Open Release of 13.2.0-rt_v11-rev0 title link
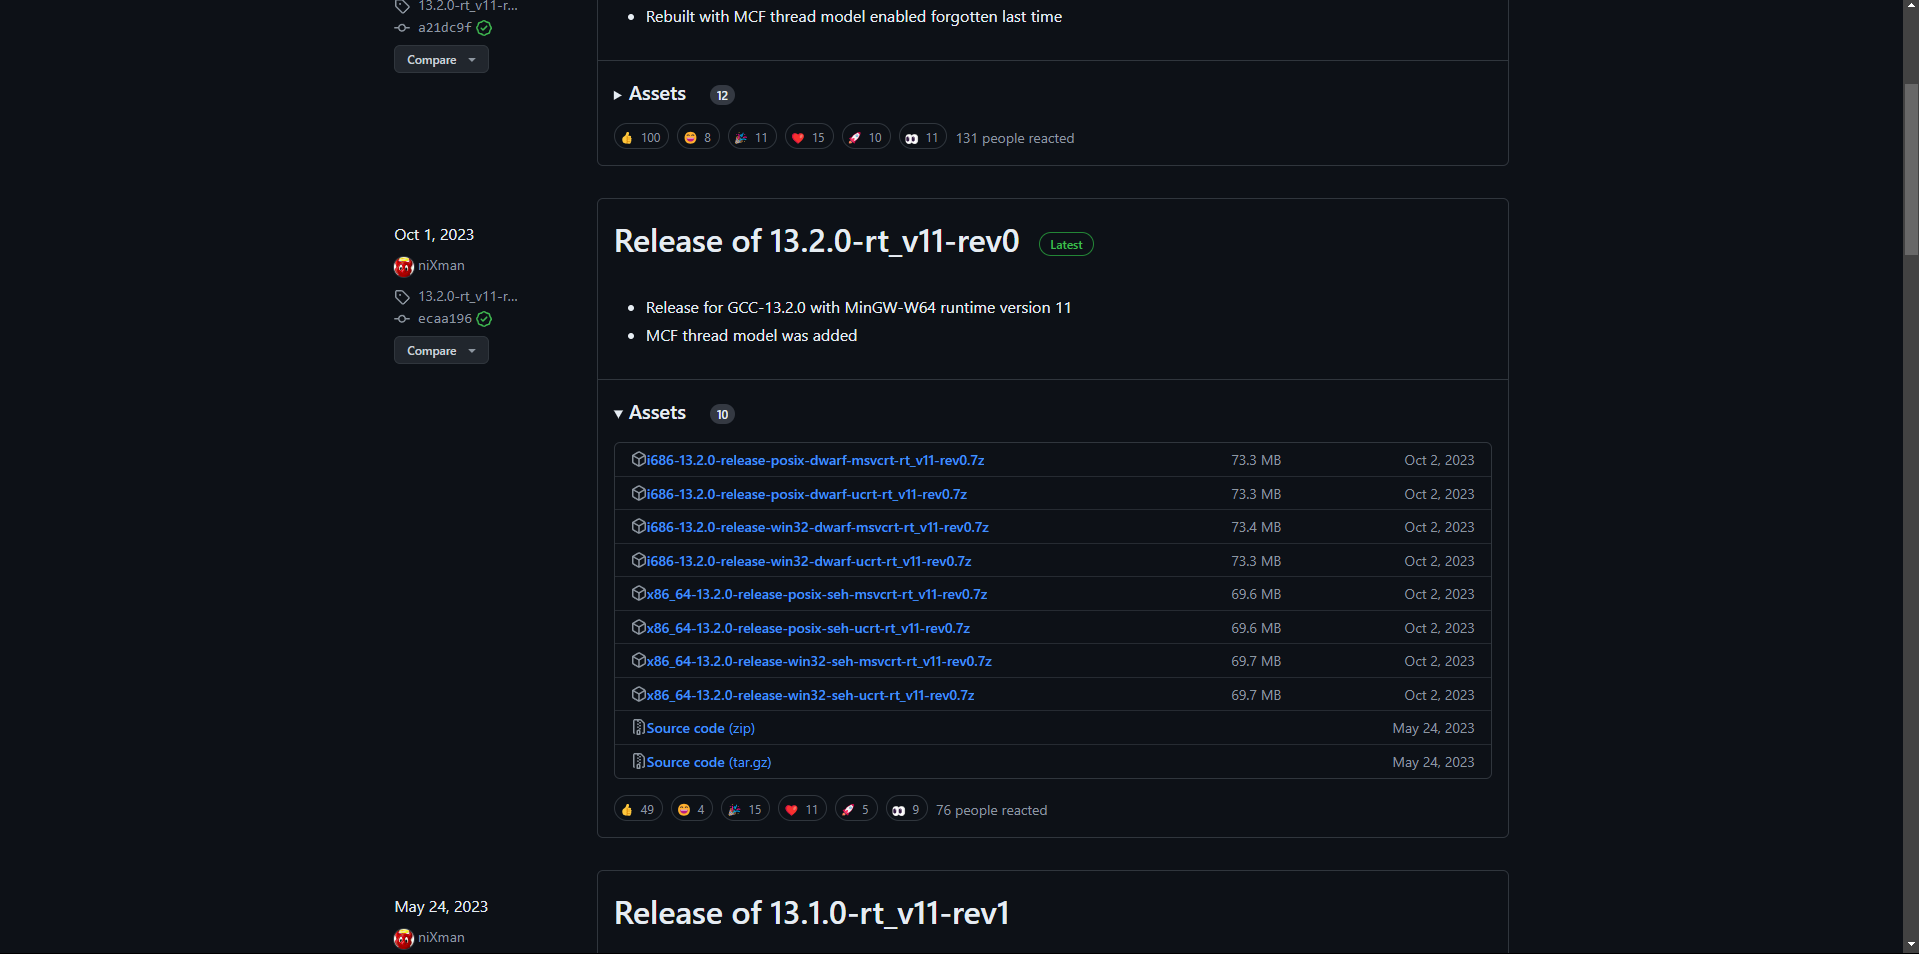 (x=816, y=242)
